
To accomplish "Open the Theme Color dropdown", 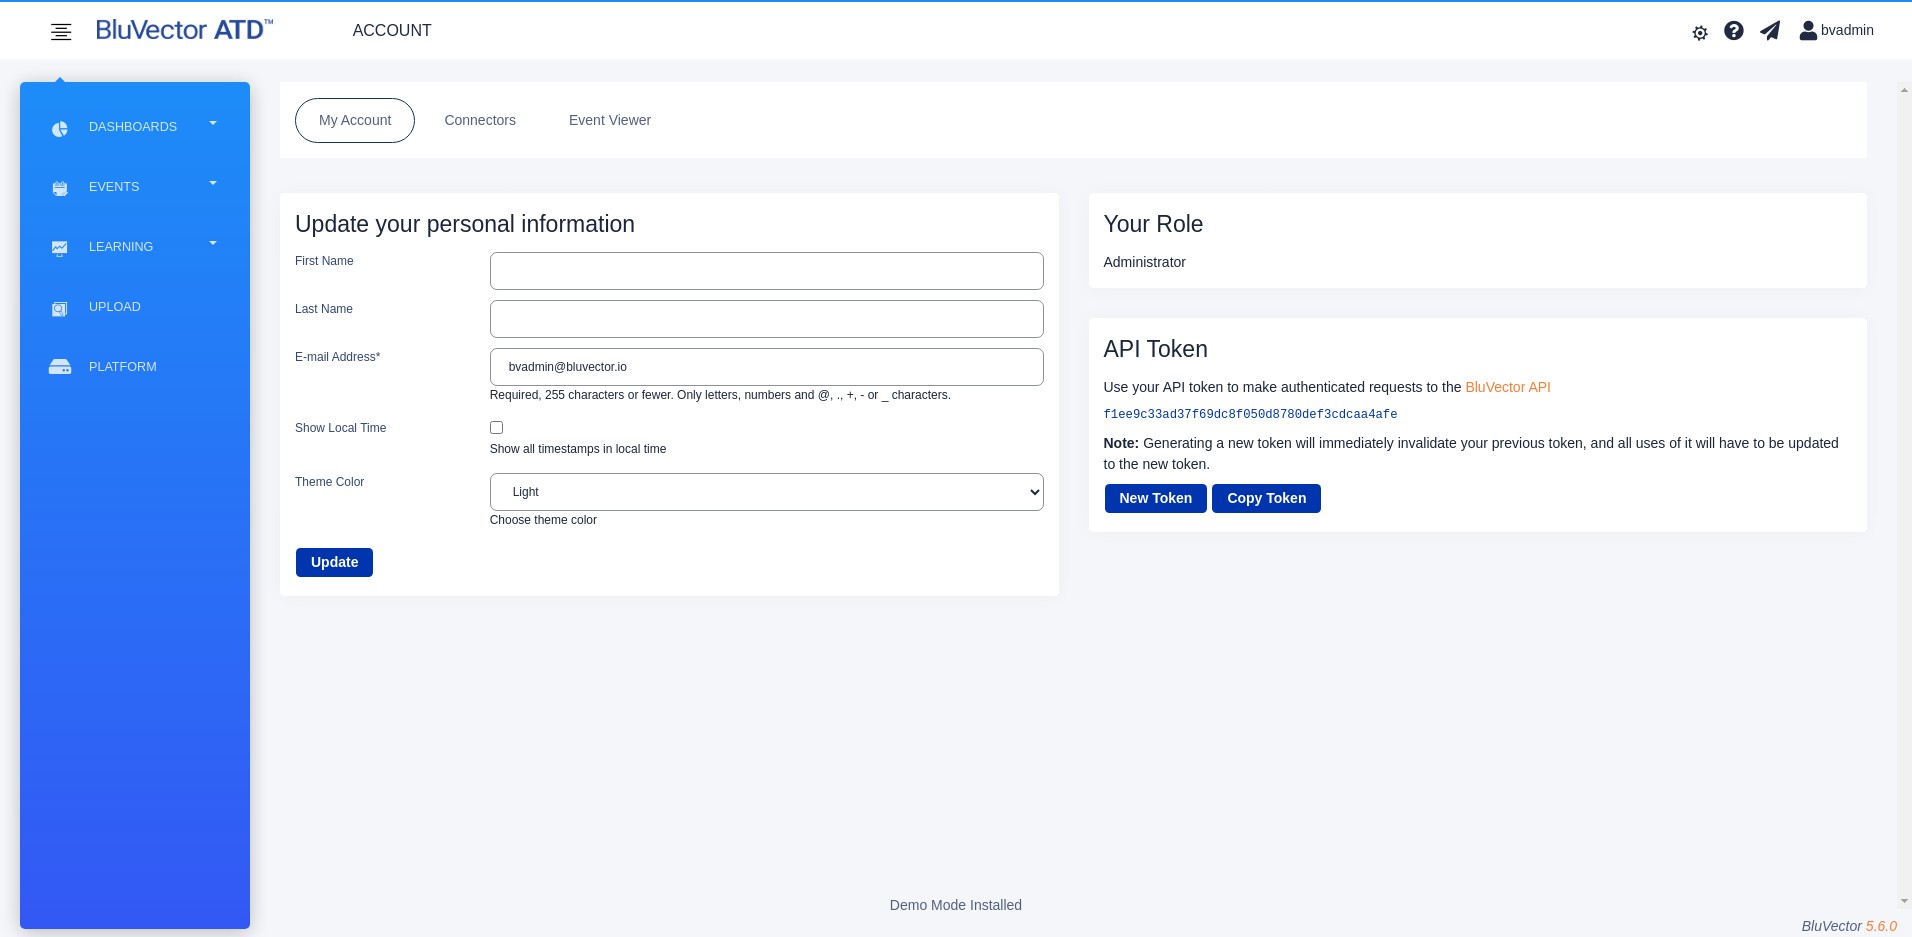I will coord(766,492).
